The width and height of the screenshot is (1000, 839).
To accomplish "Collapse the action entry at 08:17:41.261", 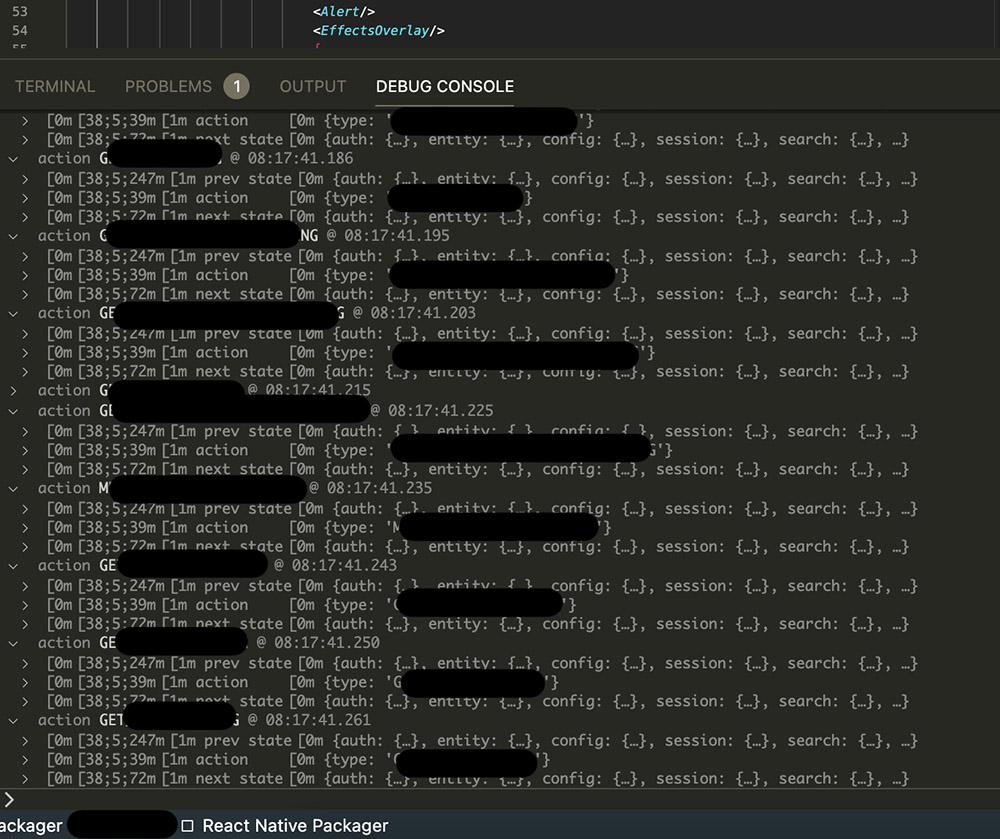I will pyautogui.click(x=13, y=720).
